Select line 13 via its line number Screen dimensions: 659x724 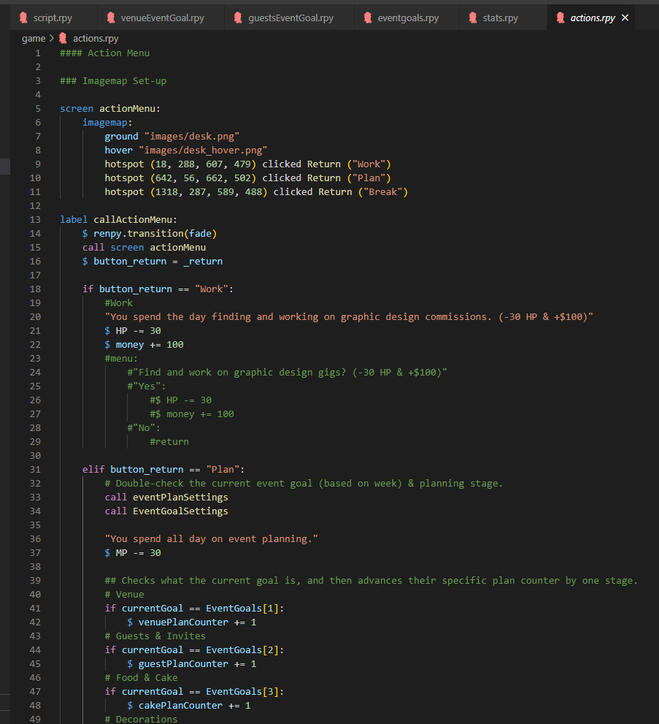click(x=36, y=219)
